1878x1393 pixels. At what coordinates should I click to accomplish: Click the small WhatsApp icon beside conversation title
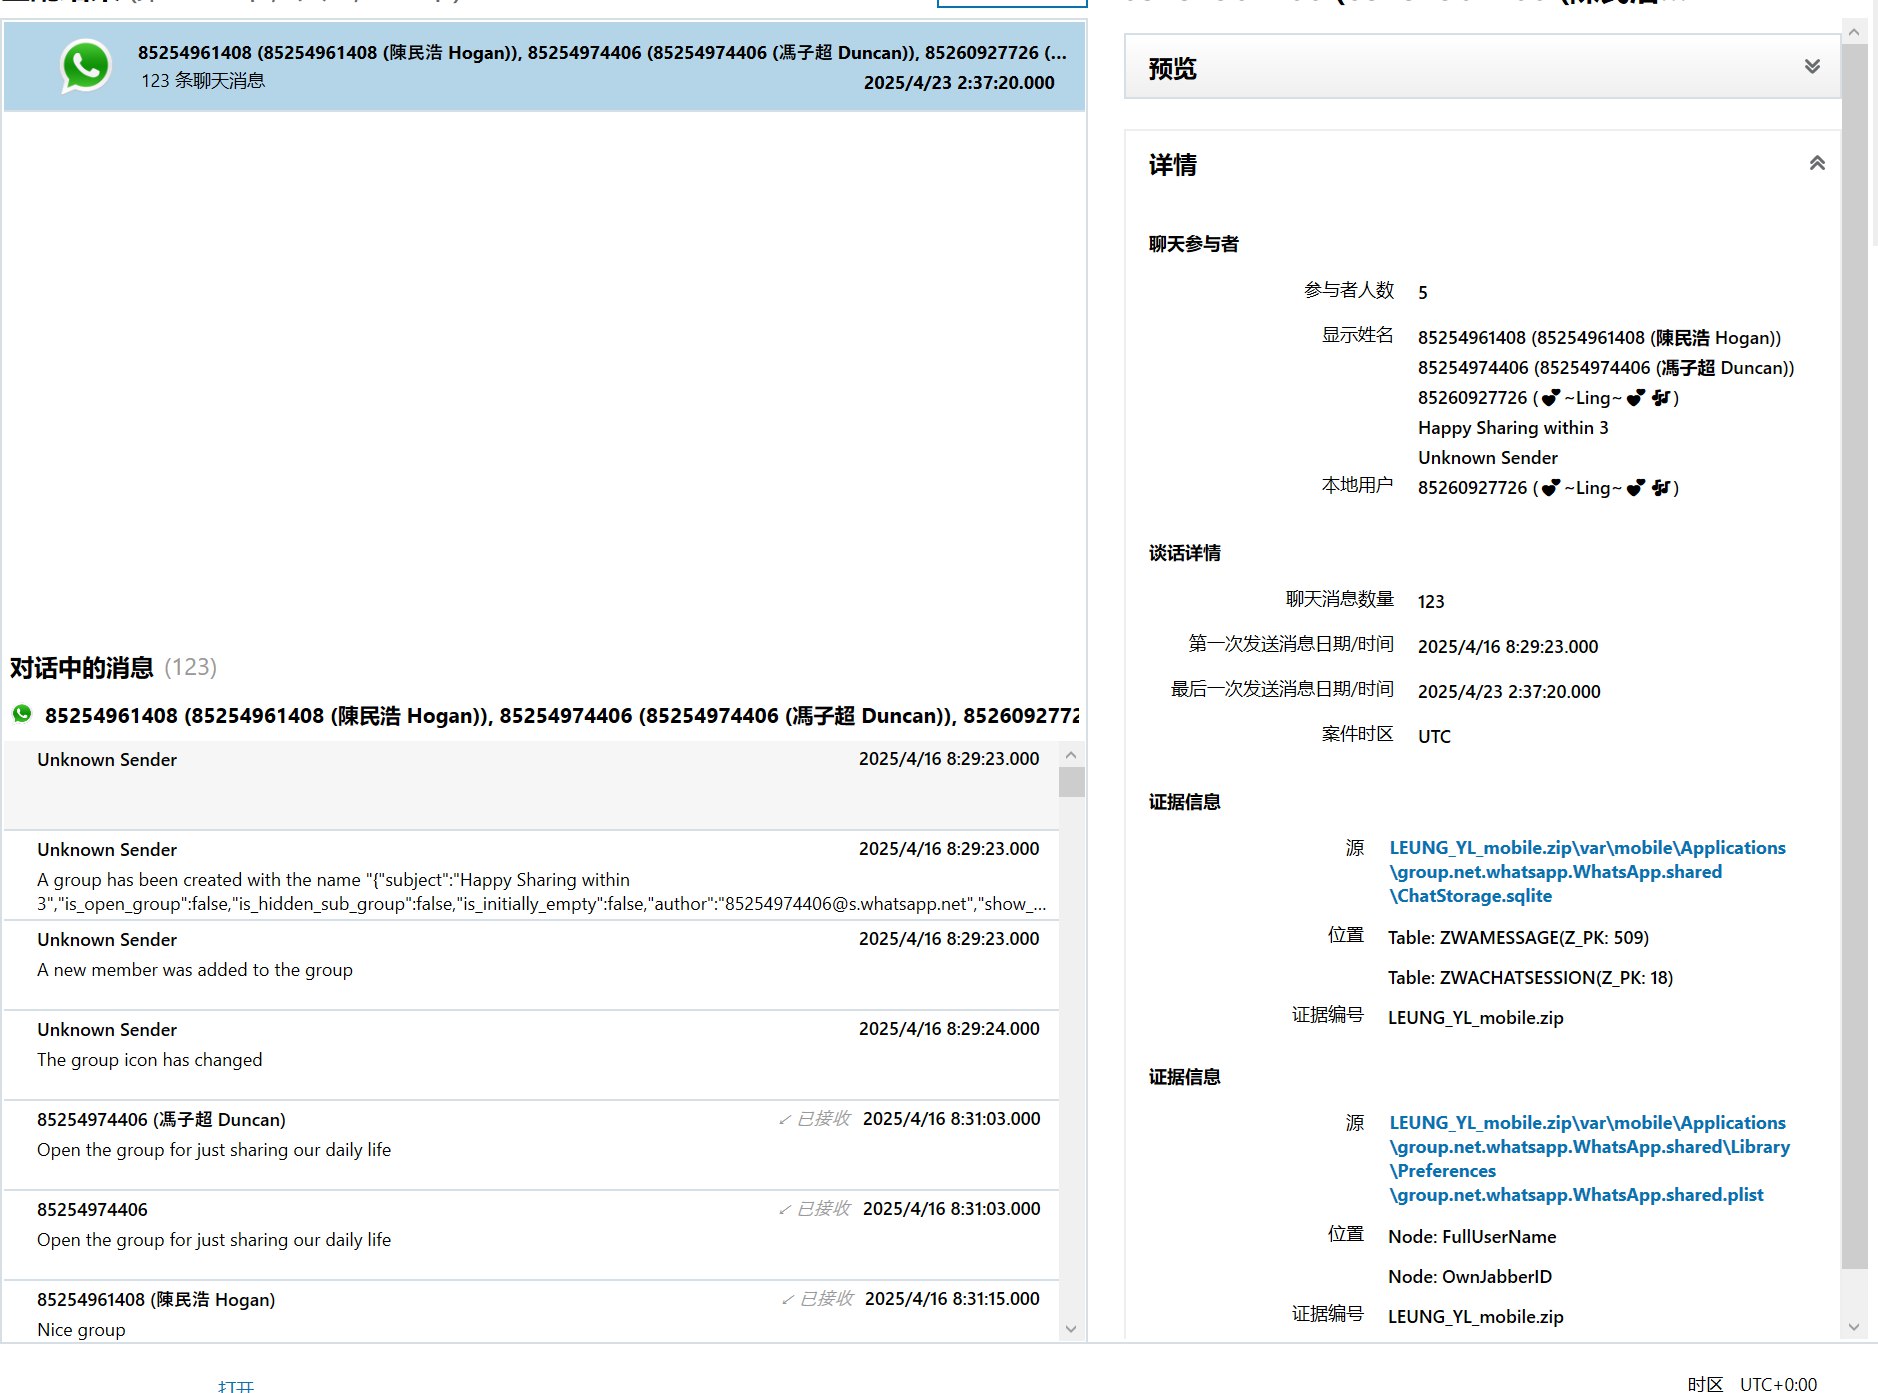pyautogui.click(x=22, y=714)
